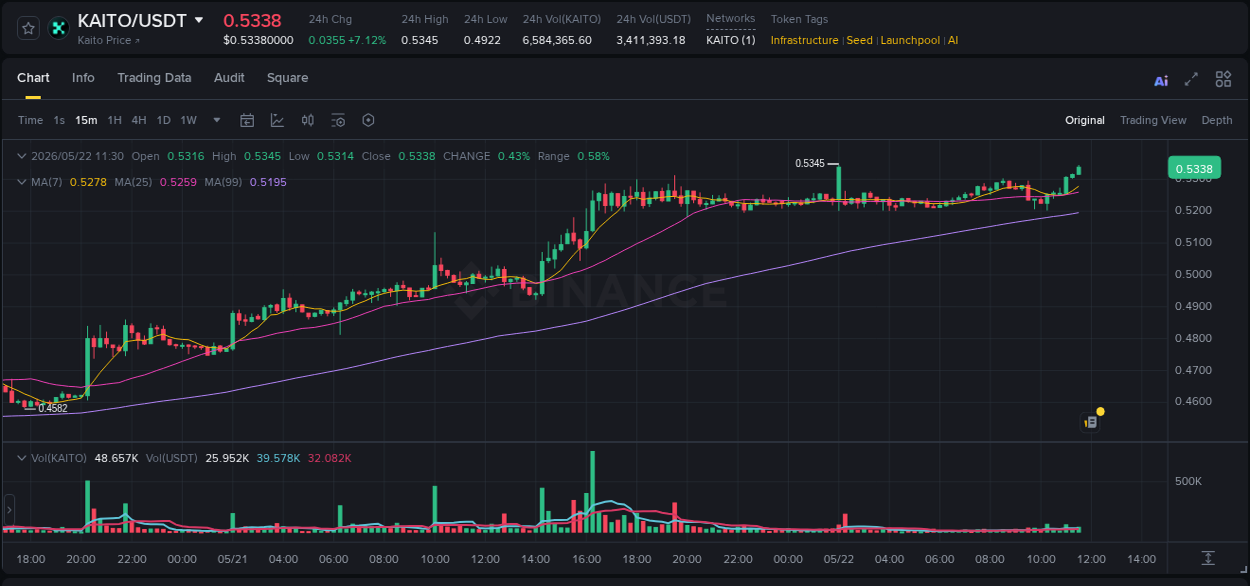Image resolution: width=1250 pixels, height=586 pixels.
Task: Click the Seed token tag
Action: click(860, 40)
